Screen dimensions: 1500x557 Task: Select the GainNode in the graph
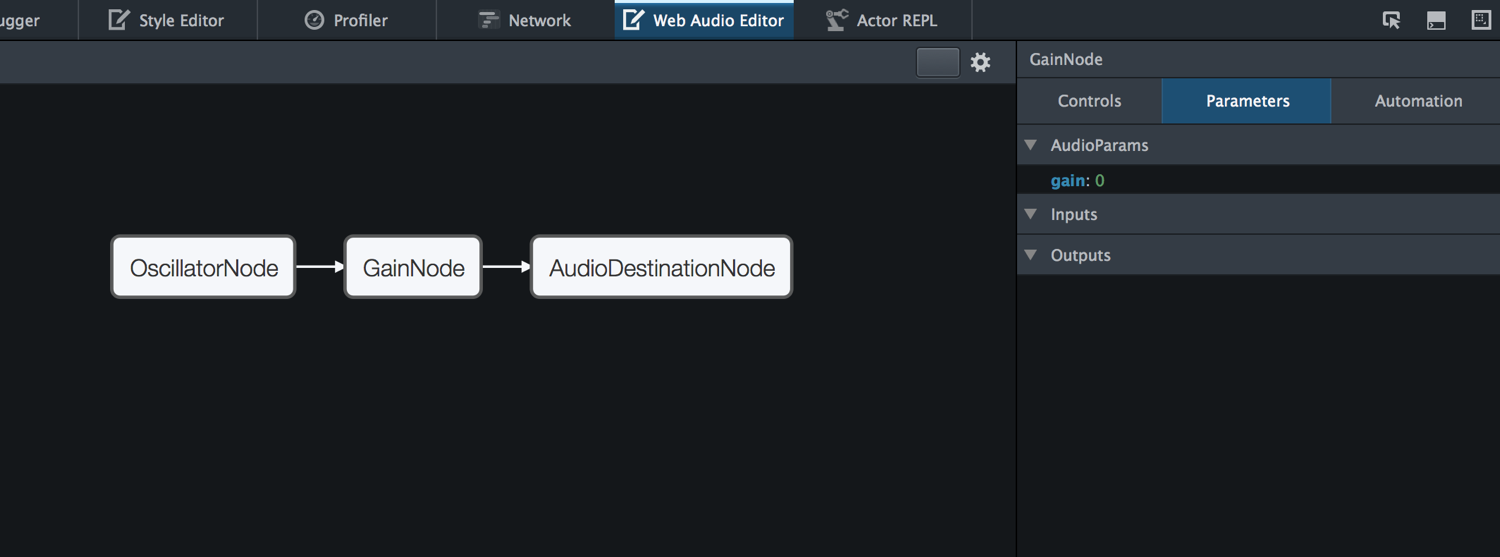pos(413,267)
